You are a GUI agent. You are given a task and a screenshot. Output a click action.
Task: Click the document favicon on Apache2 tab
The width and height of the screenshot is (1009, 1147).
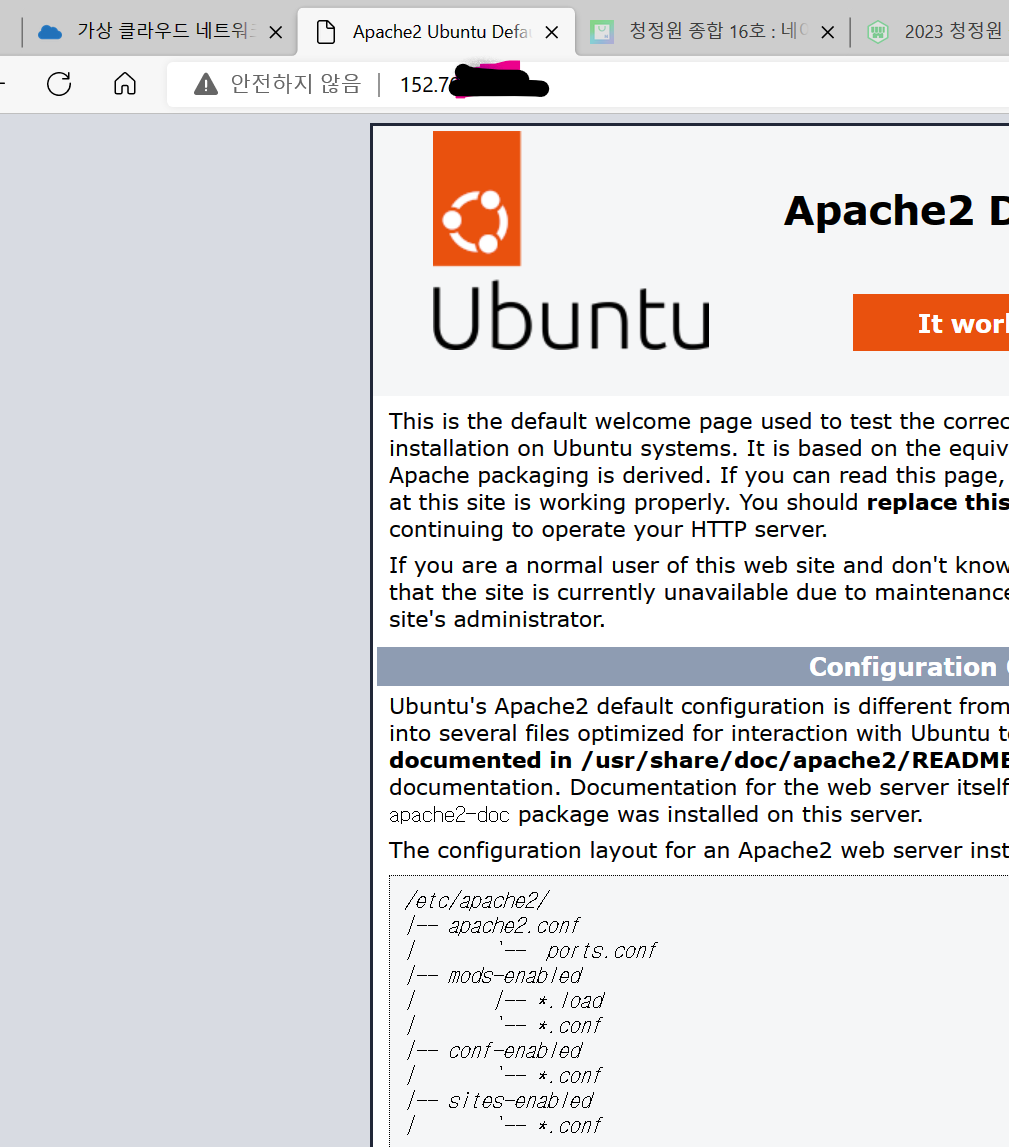[x=326, y=32]
